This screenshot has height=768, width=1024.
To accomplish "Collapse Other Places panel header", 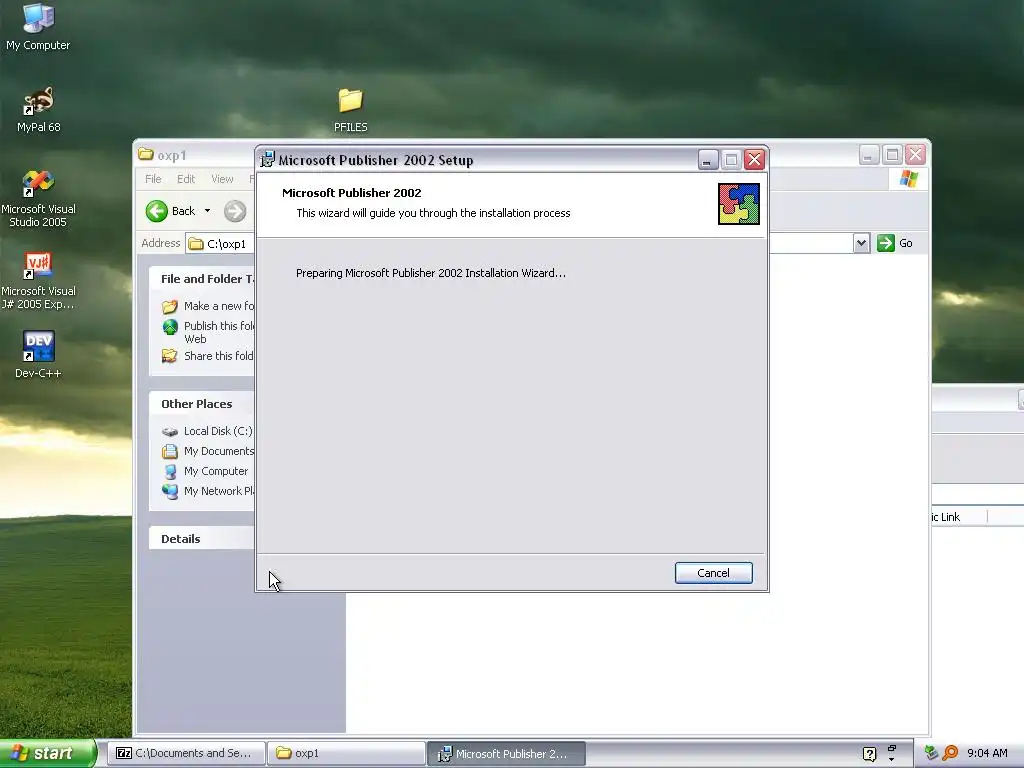I will [x=202, y=404].
